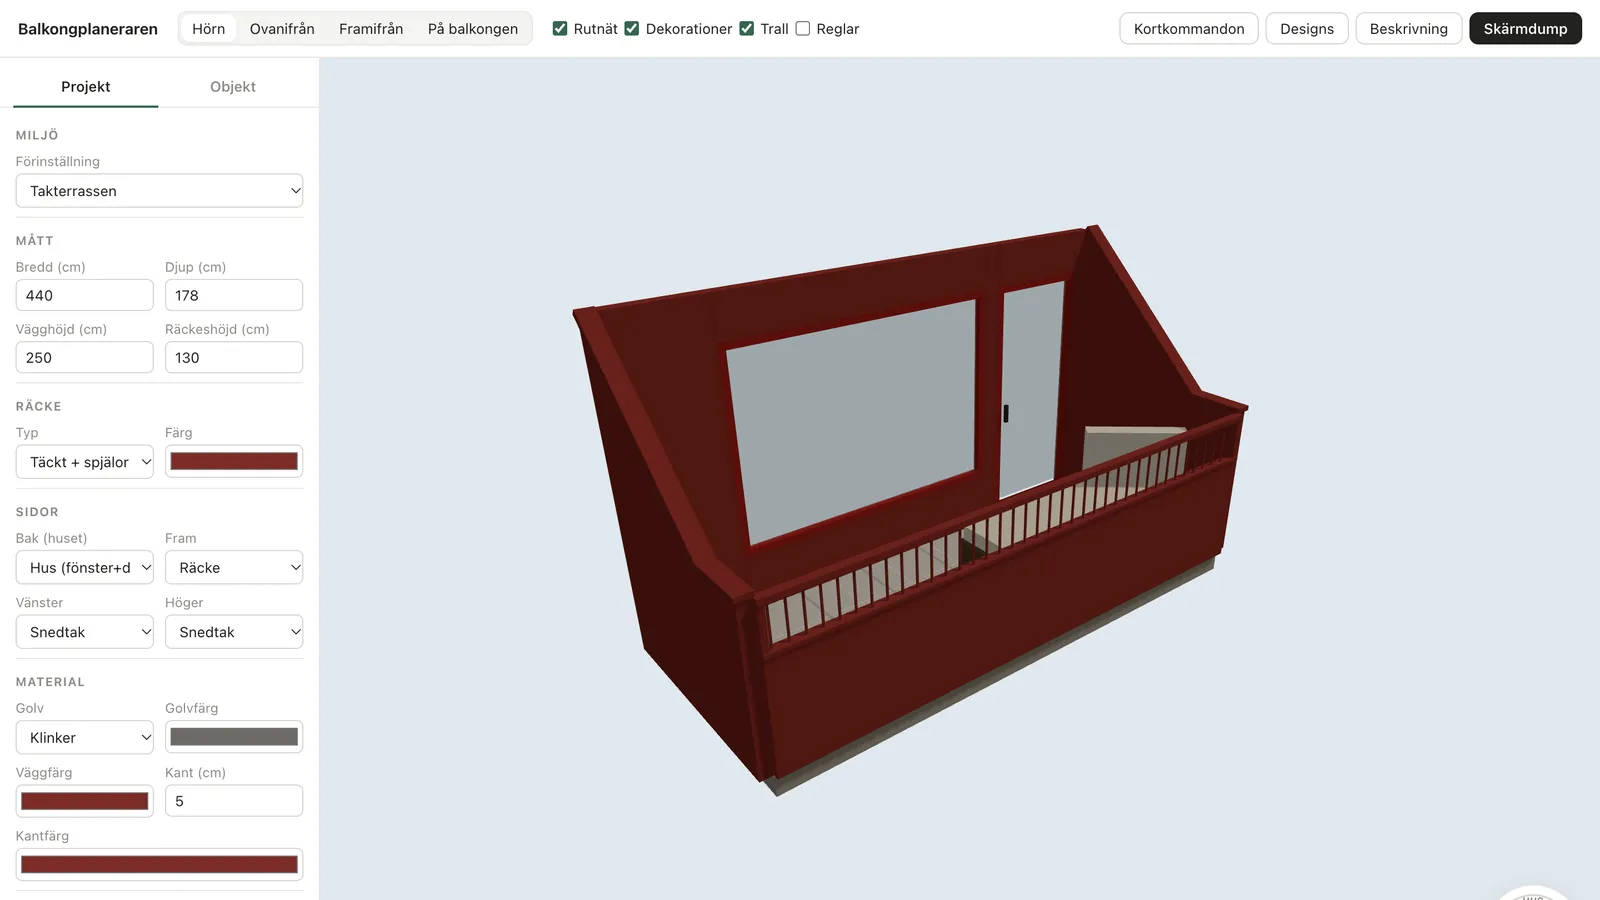The width and height of the screenshot is (1600, 900).
Task: Click the Balkongplaneraren title
Action: [88, 29]
